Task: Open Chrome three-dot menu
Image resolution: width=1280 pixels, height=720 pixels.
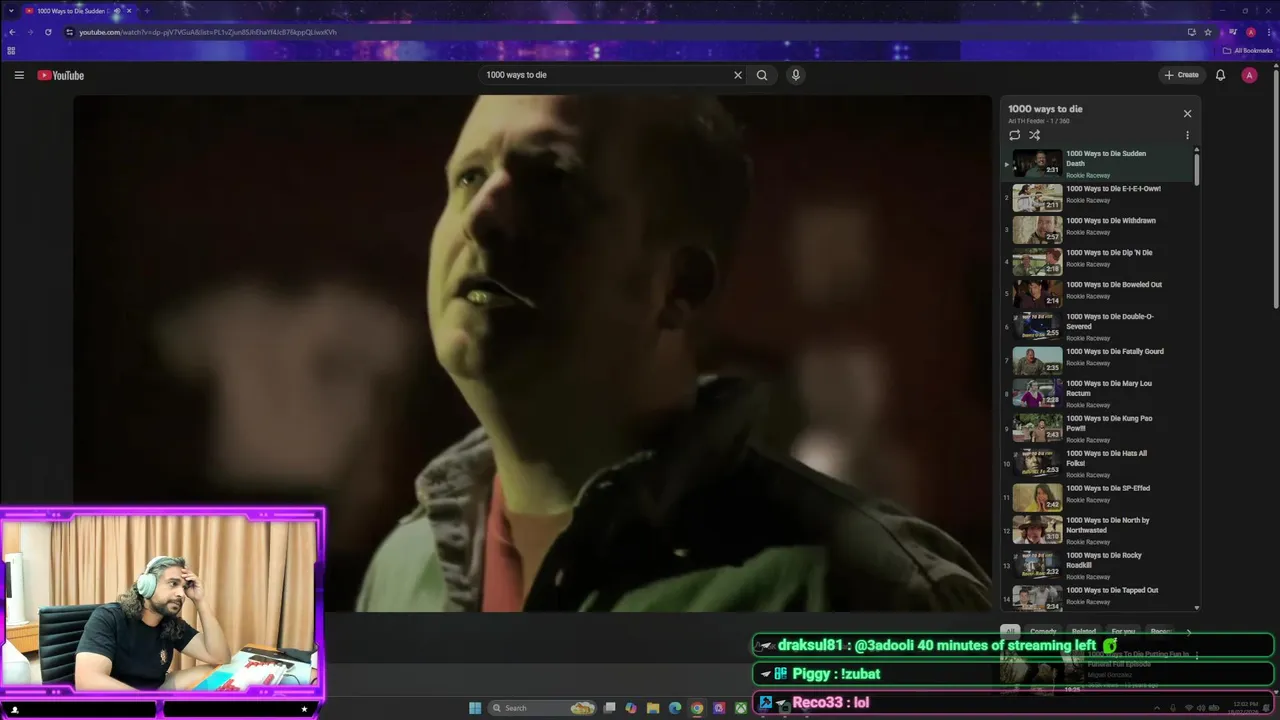Action: [x=1268, y=32]
